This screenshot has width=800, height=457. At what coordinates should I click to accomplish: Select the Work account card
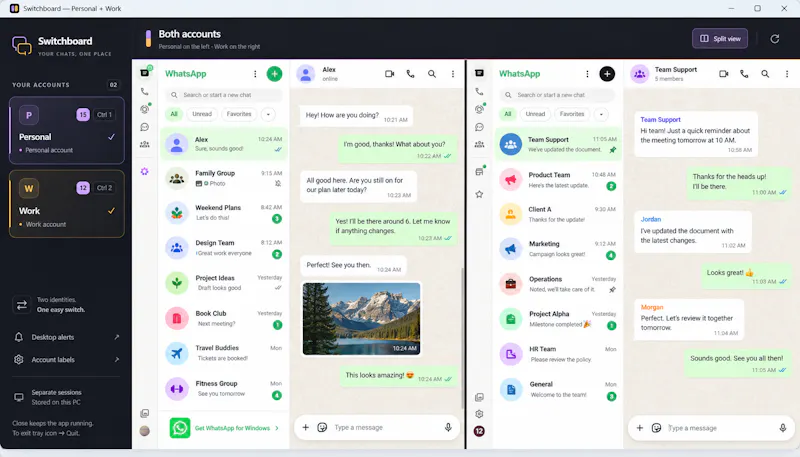(67, 204)
